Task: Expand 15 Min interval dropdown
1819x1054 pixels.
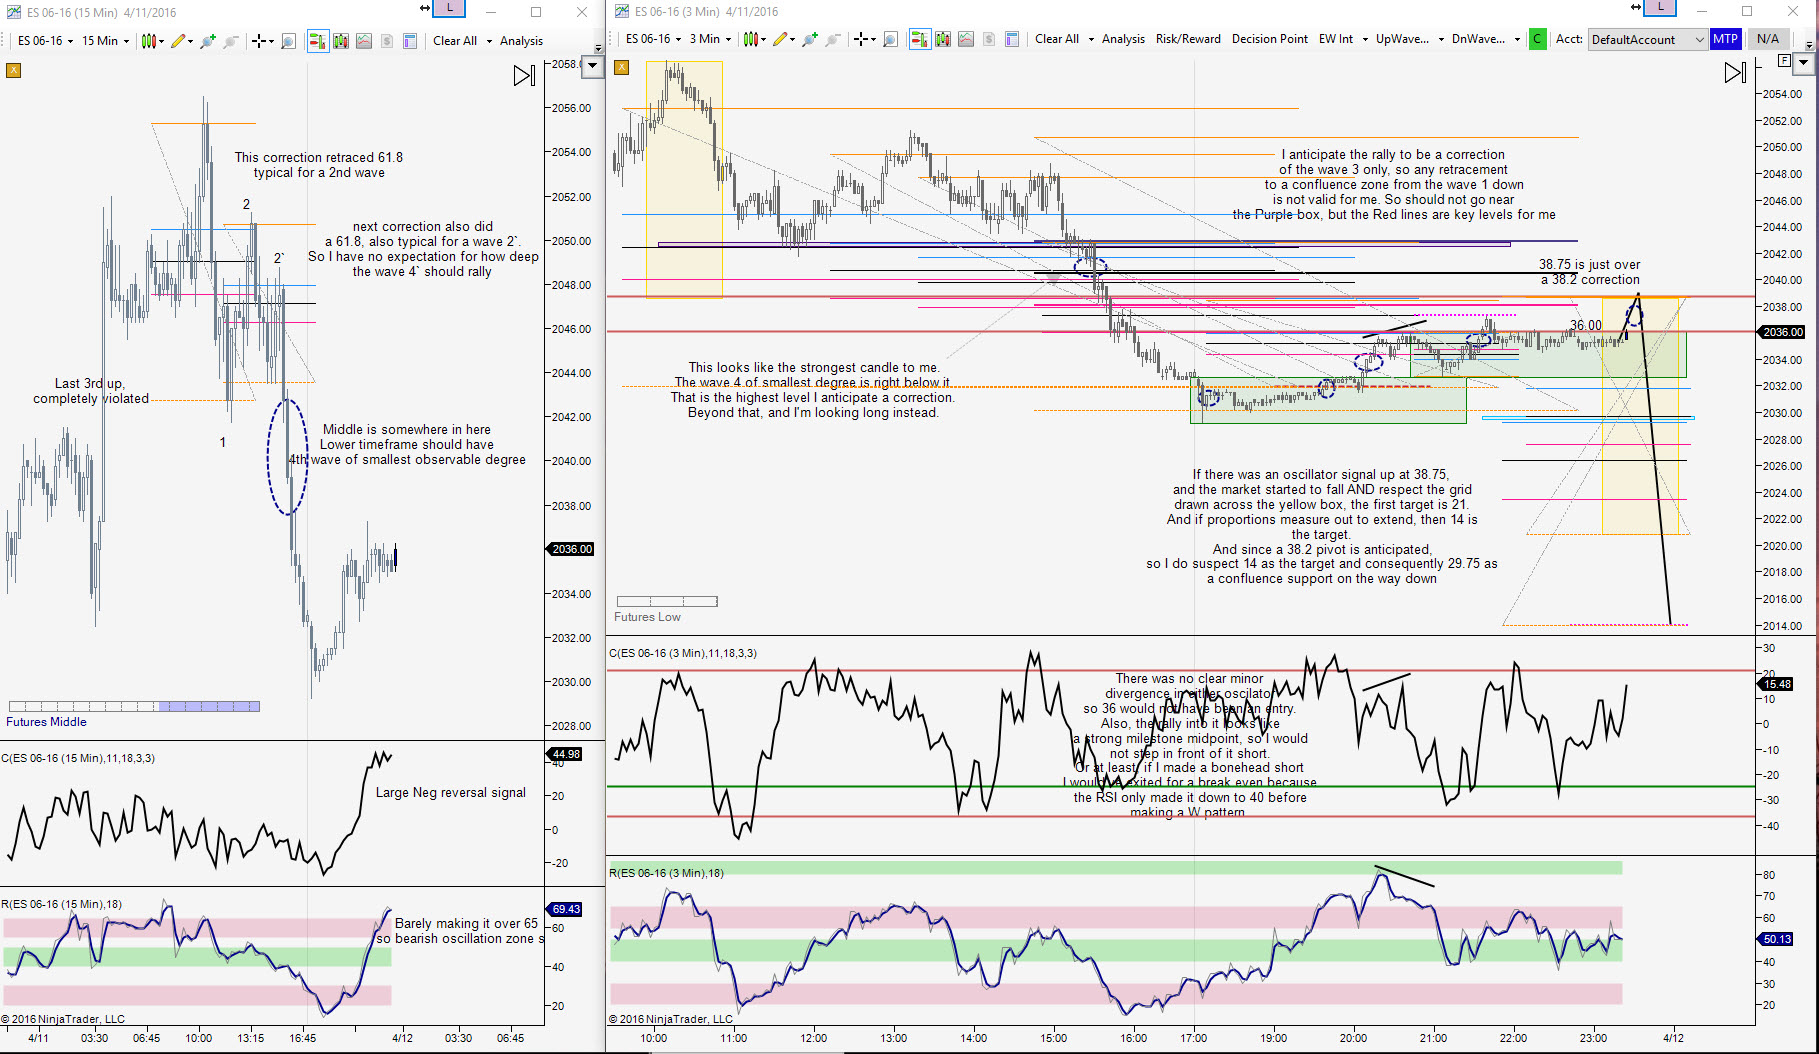Action: click(x=105, y=41)
